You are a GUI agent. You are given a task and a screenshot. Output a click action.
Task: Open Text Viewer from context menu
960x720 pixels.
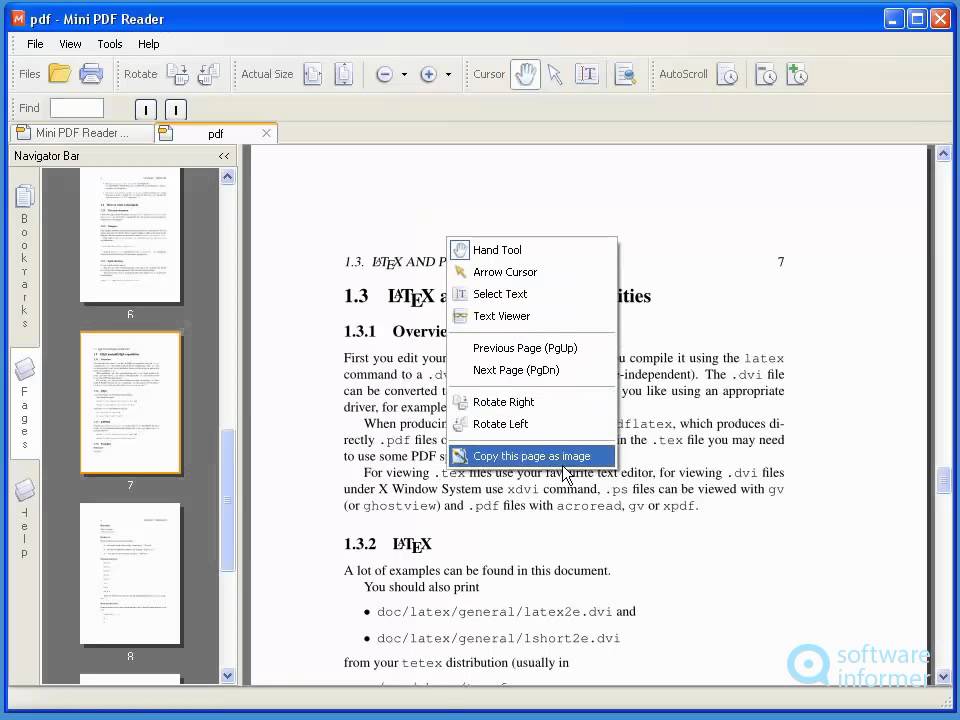pyautogui.click(x=532, y=316)
